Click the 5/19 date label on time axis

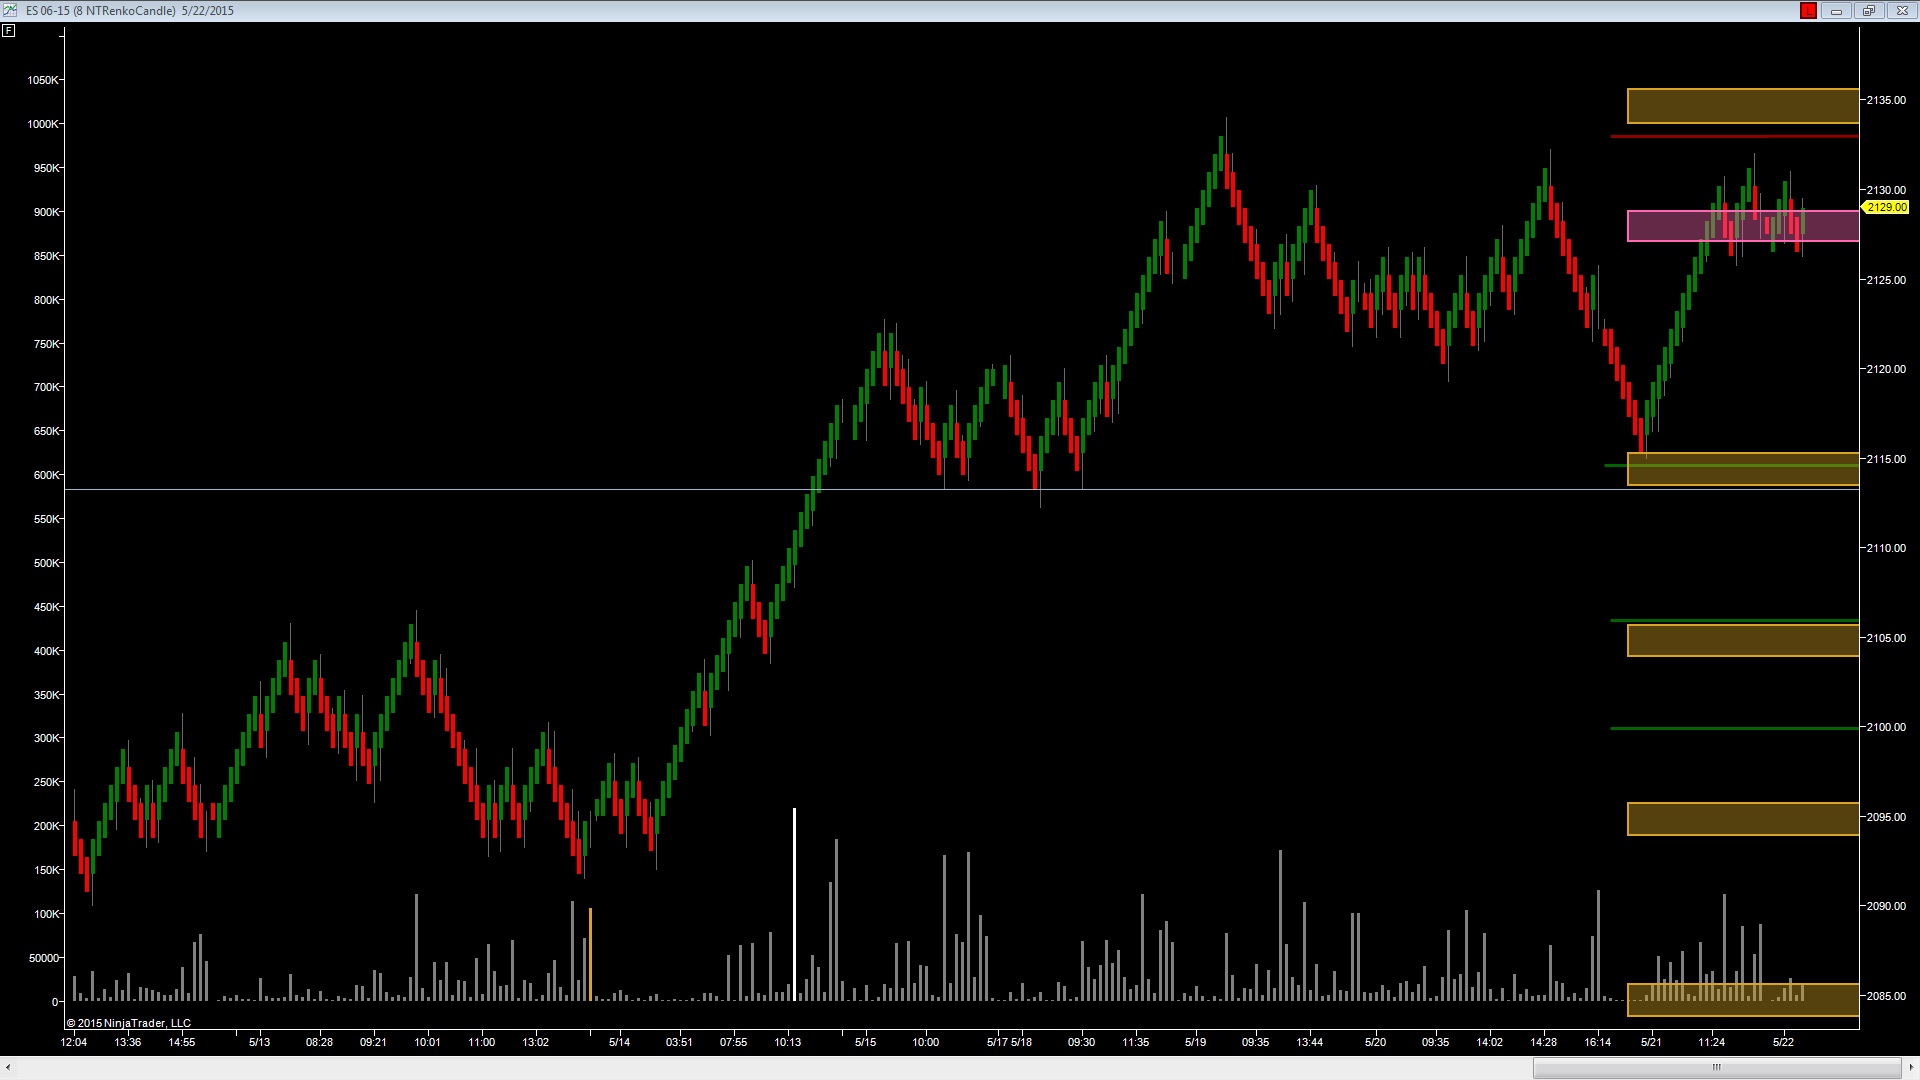(x=1195, y=1042)
